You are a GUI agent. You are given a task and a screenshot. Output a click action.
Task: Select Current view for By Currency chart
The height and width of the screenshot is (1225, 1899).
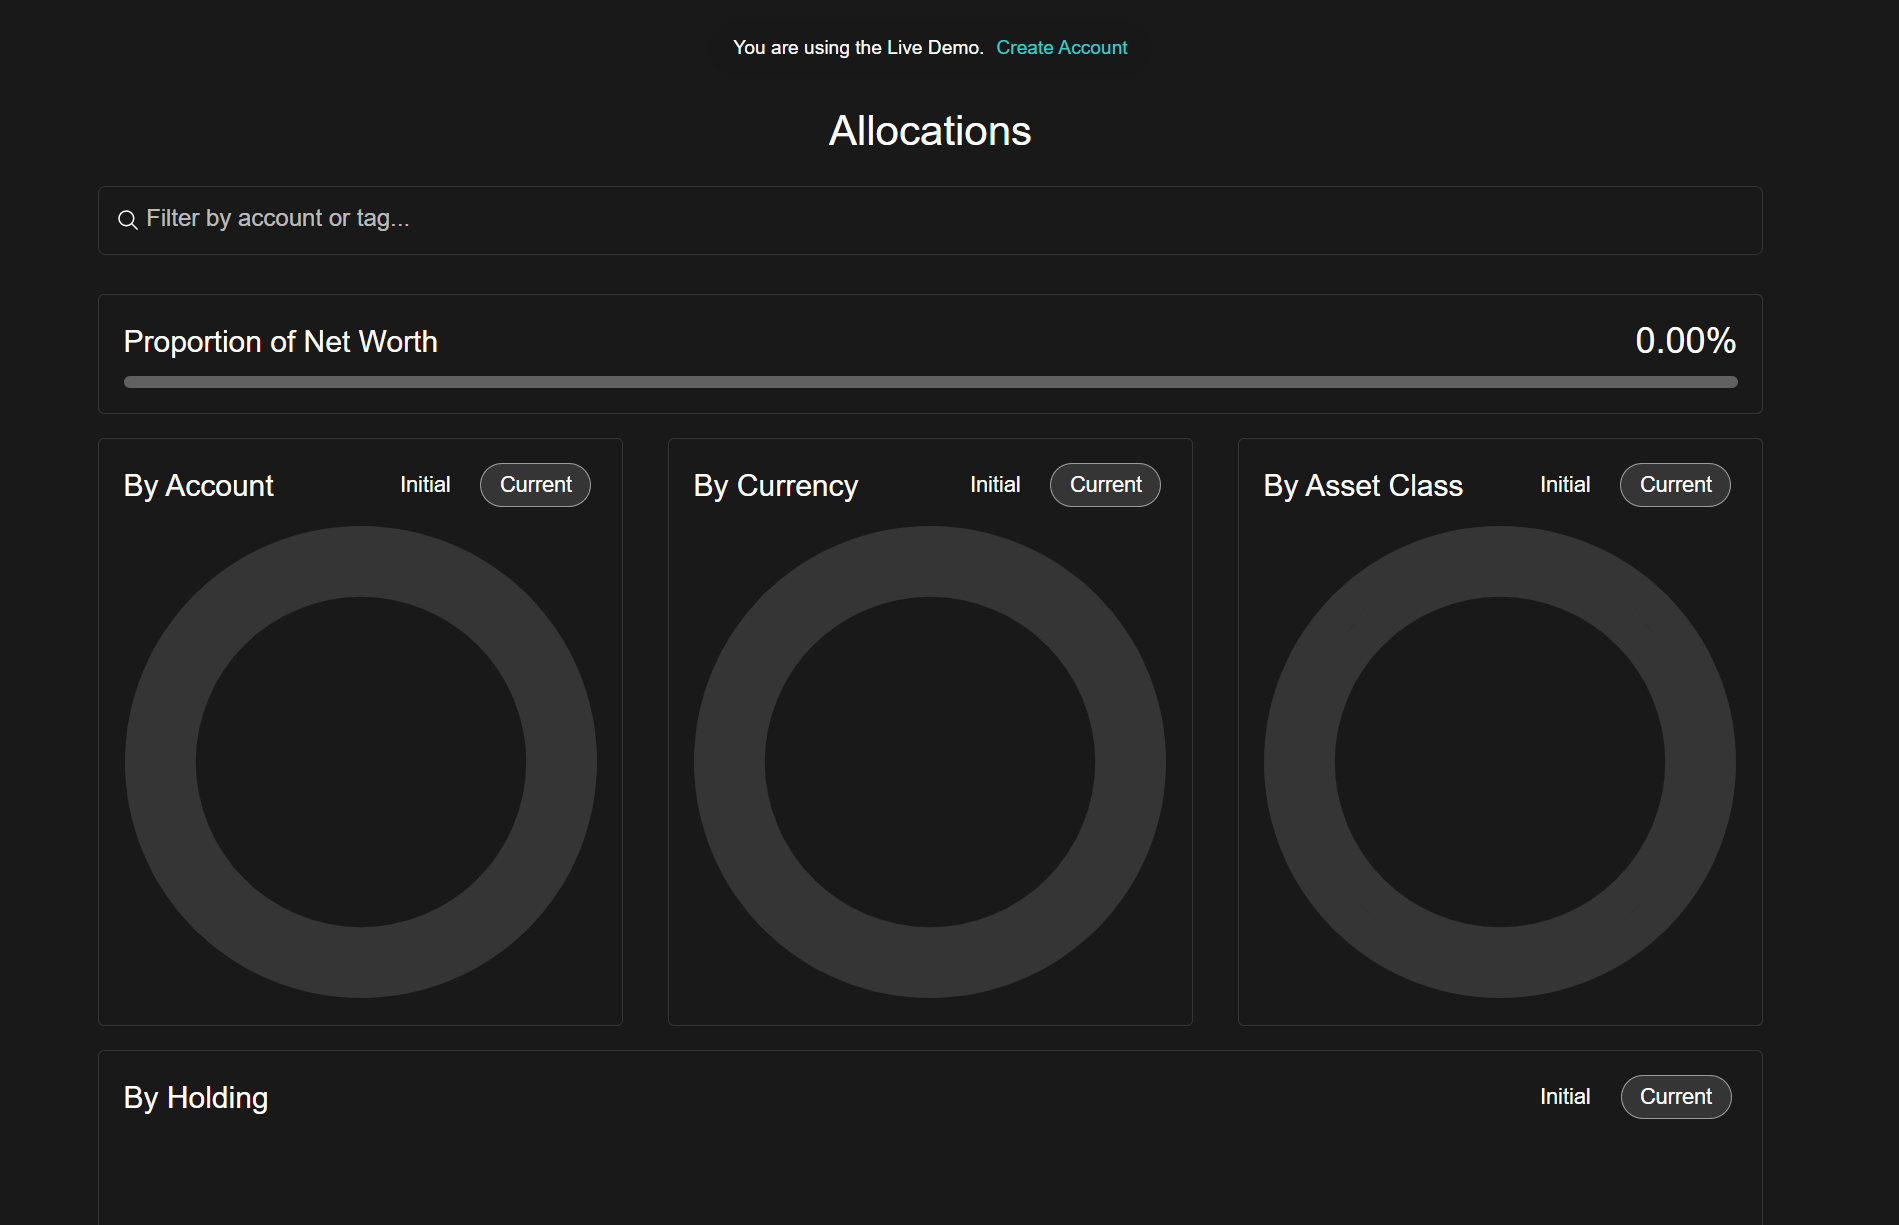click(x=1105, y=484)
